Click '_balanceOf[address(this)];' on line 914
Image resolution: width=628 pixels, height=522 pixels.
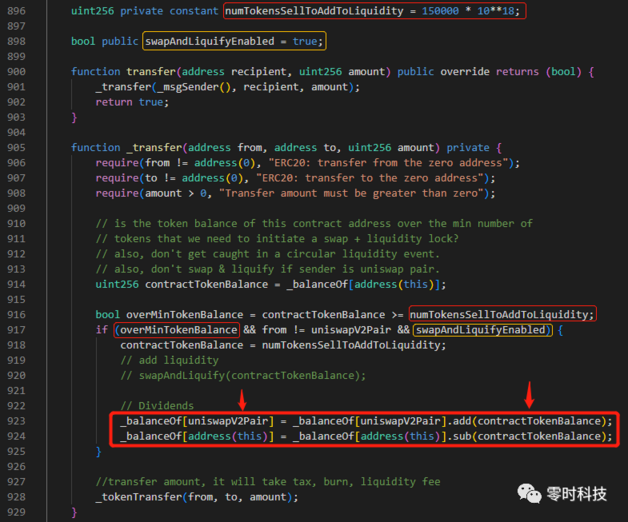coord(366,284)
